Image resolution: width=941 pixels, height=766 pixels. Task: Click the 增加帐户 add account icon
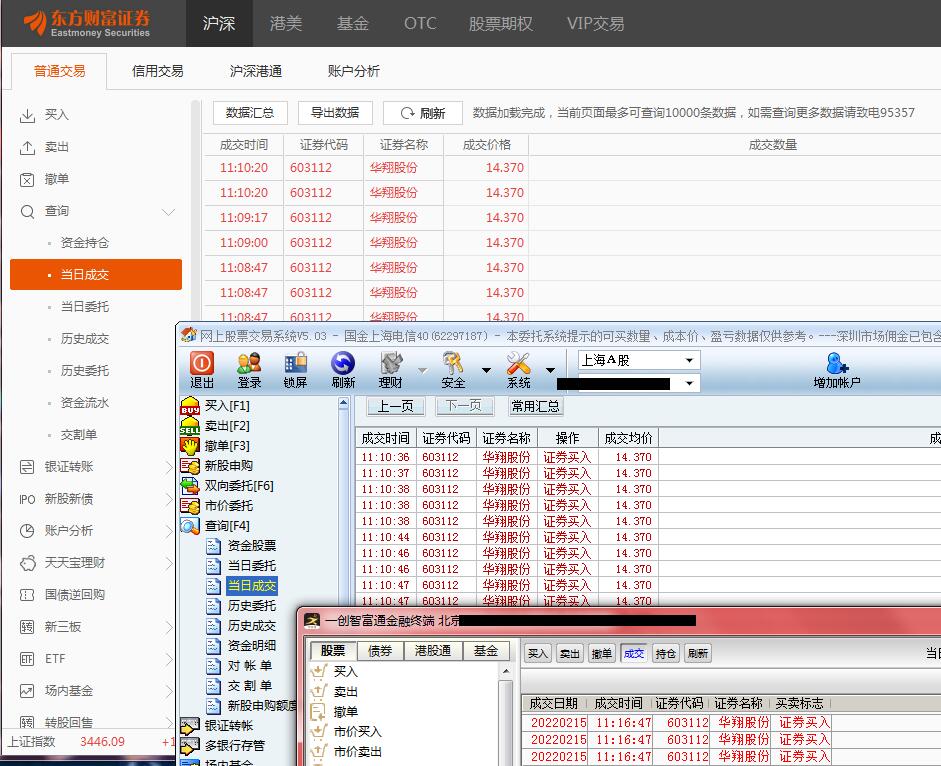pos(837,363)
